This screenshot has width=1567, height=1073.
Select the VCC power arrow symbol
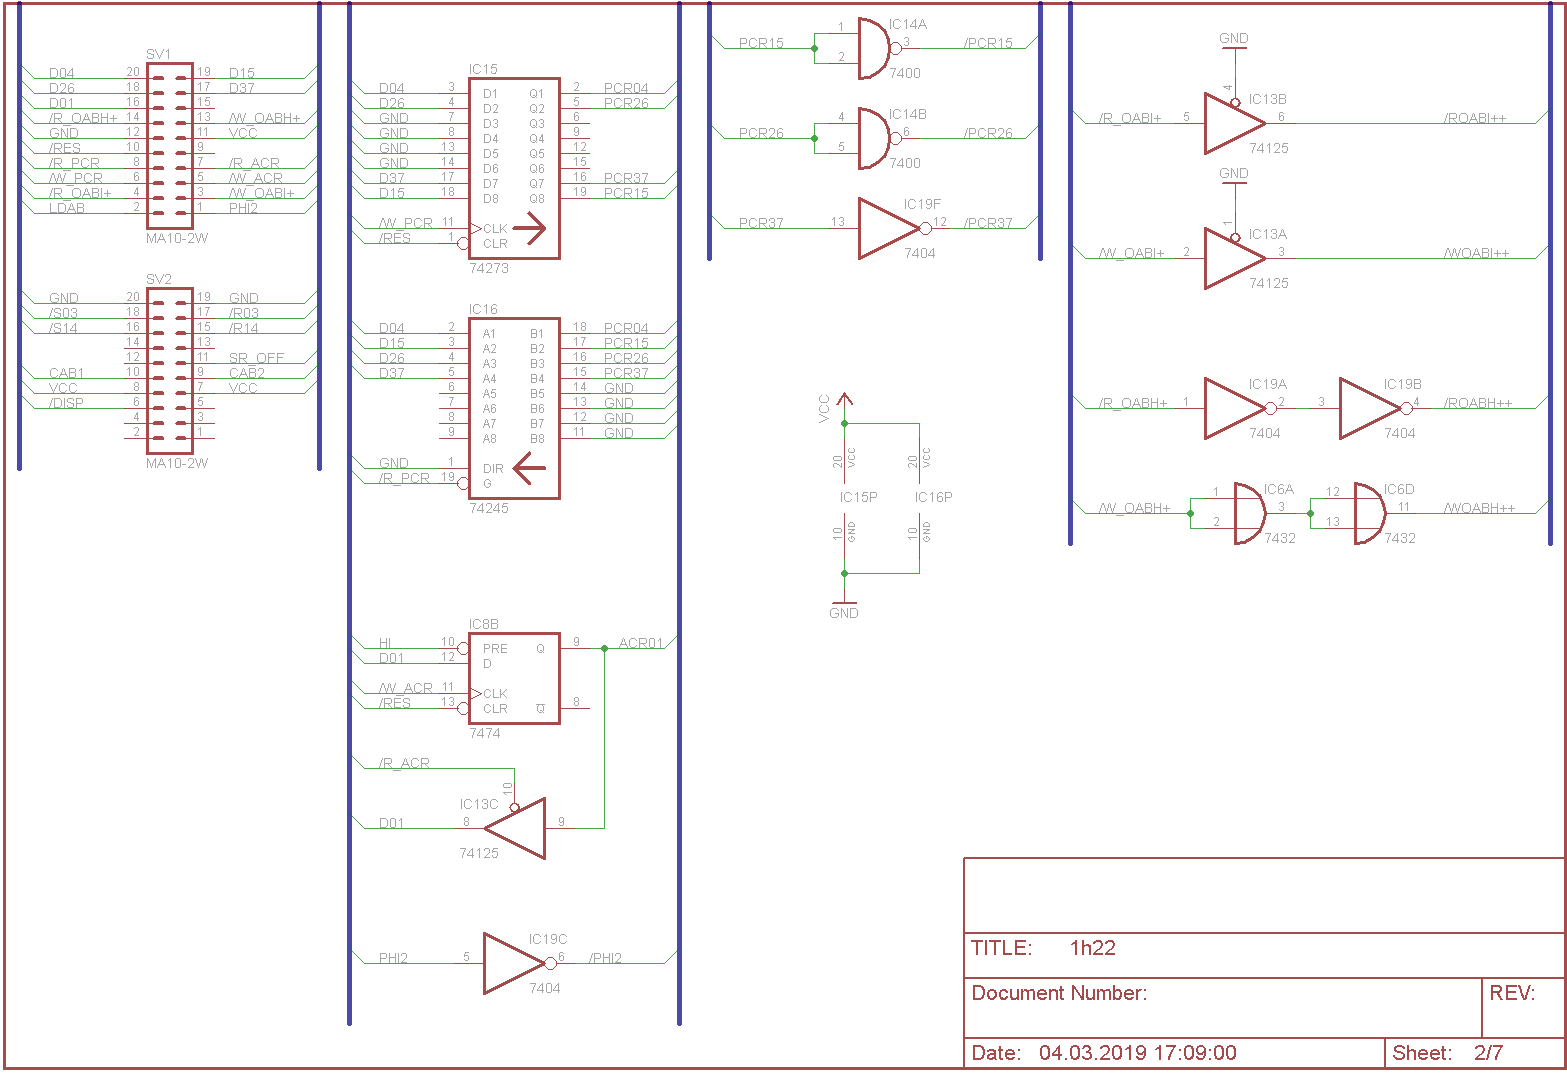(845, 402)
